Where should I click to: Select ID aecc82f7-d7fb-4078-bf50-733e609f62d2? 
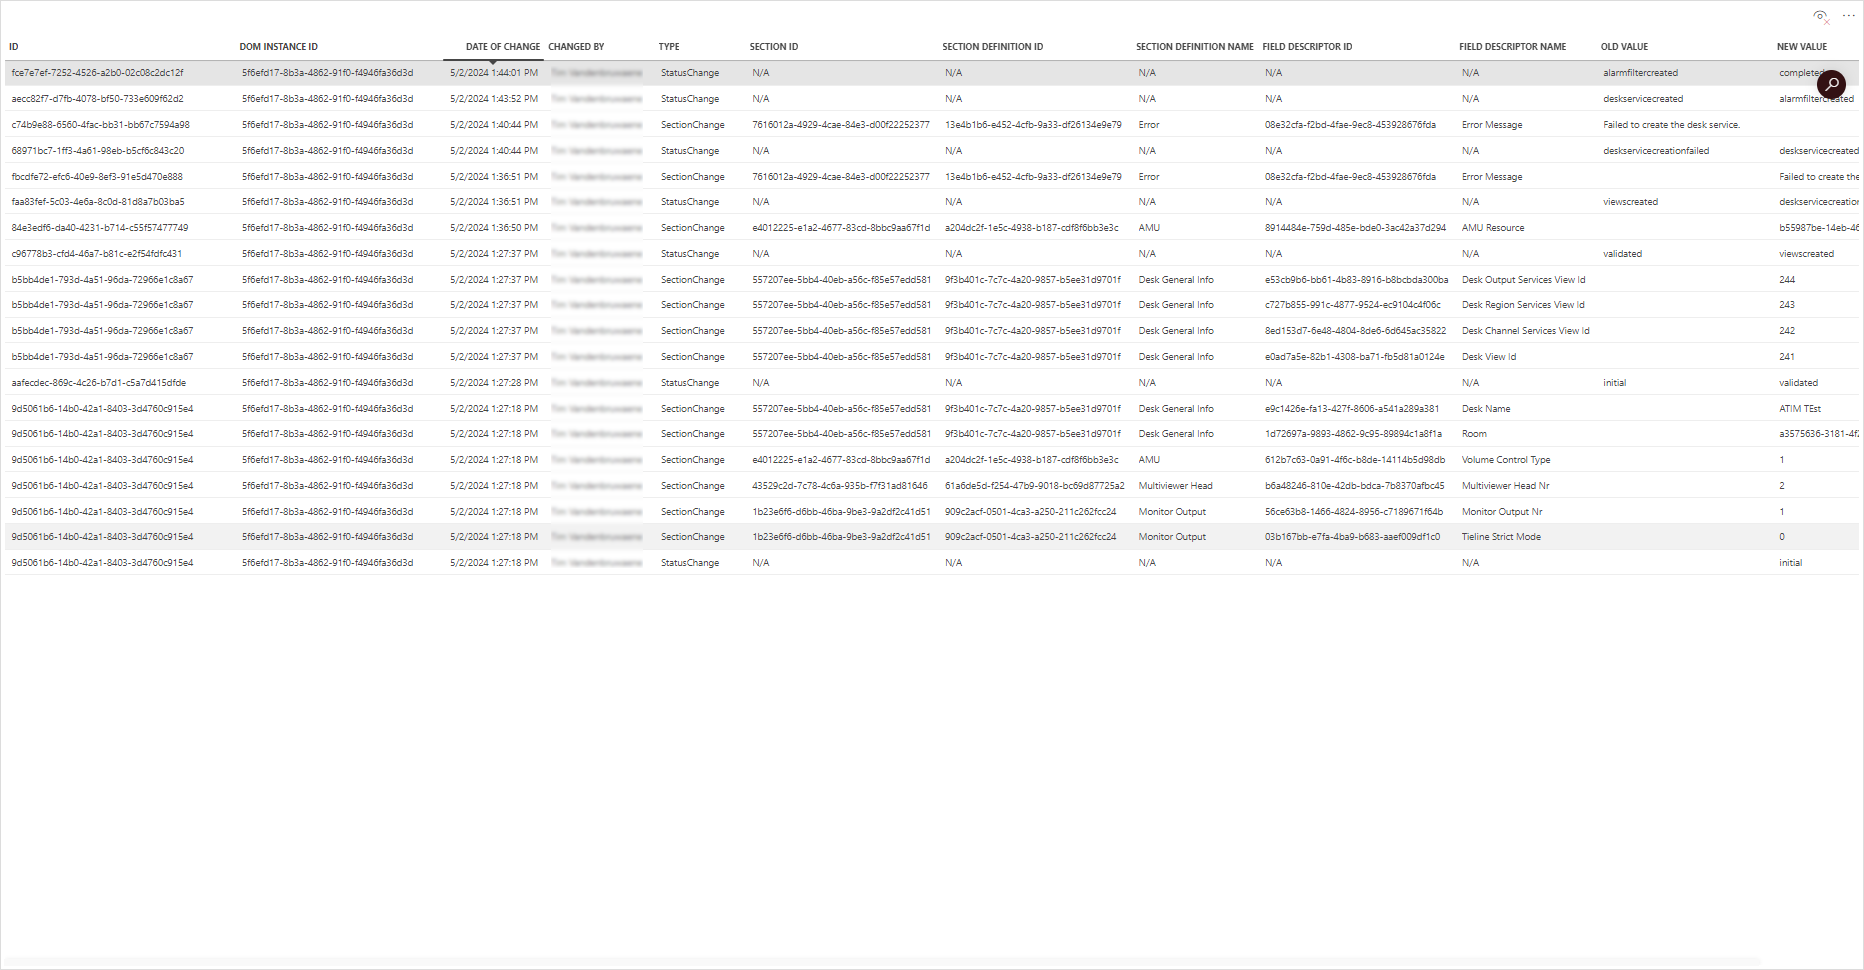(x=97, y=99)
